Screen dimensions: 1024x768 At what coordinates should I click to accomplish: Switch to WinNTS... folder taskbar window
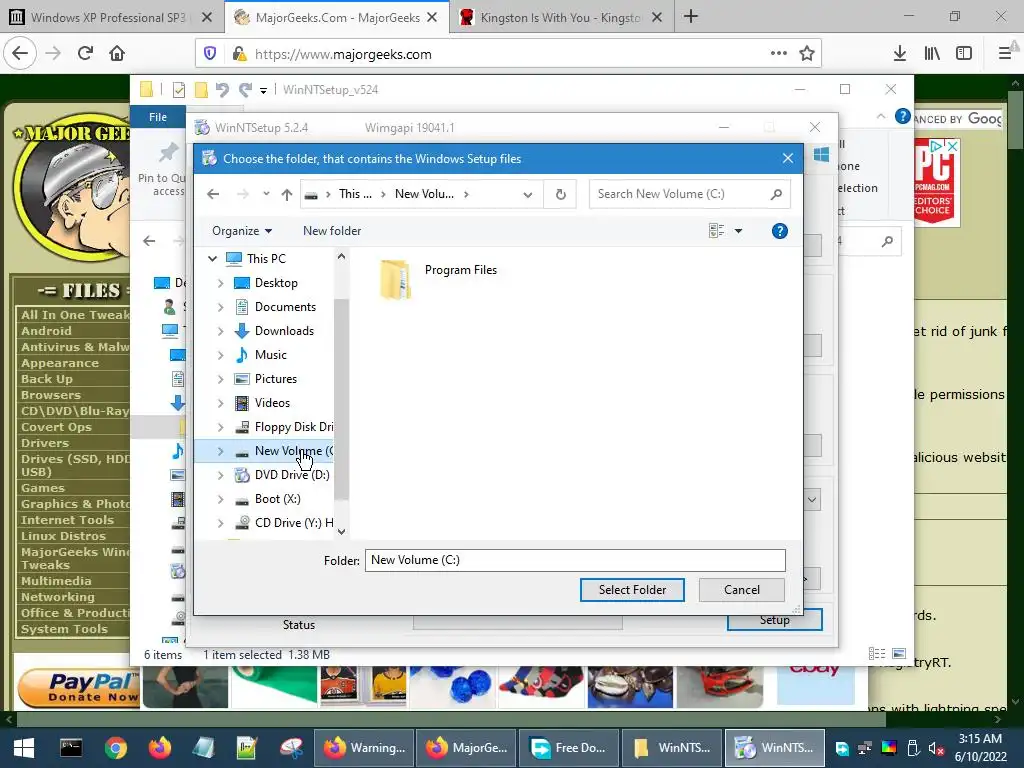pyautogui.click(x=673, y=748)
